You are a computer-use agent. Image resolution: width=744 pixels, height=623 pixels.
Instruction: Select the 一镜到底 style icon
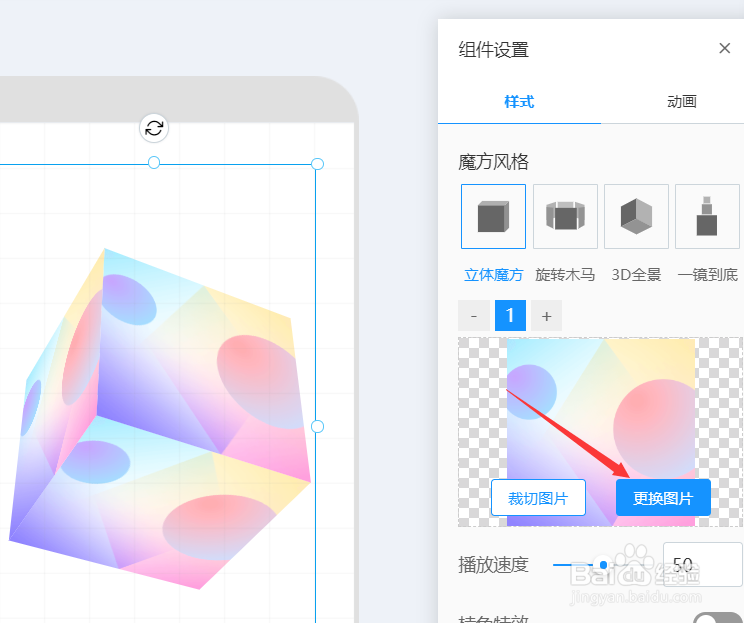click(707, 216)
